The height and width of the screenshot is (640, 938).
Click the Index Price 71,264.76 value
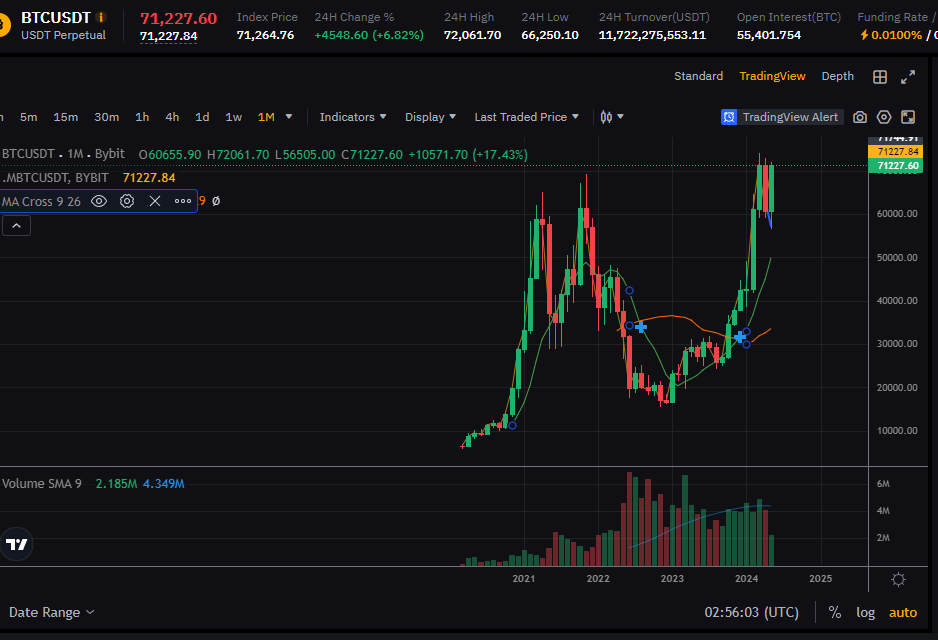(x=266, y=35)
